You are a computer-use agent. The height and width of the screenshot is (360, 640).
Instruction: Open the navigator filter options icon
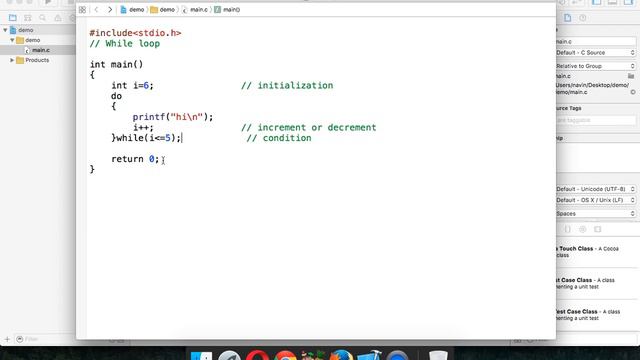[x=19, y=339]
